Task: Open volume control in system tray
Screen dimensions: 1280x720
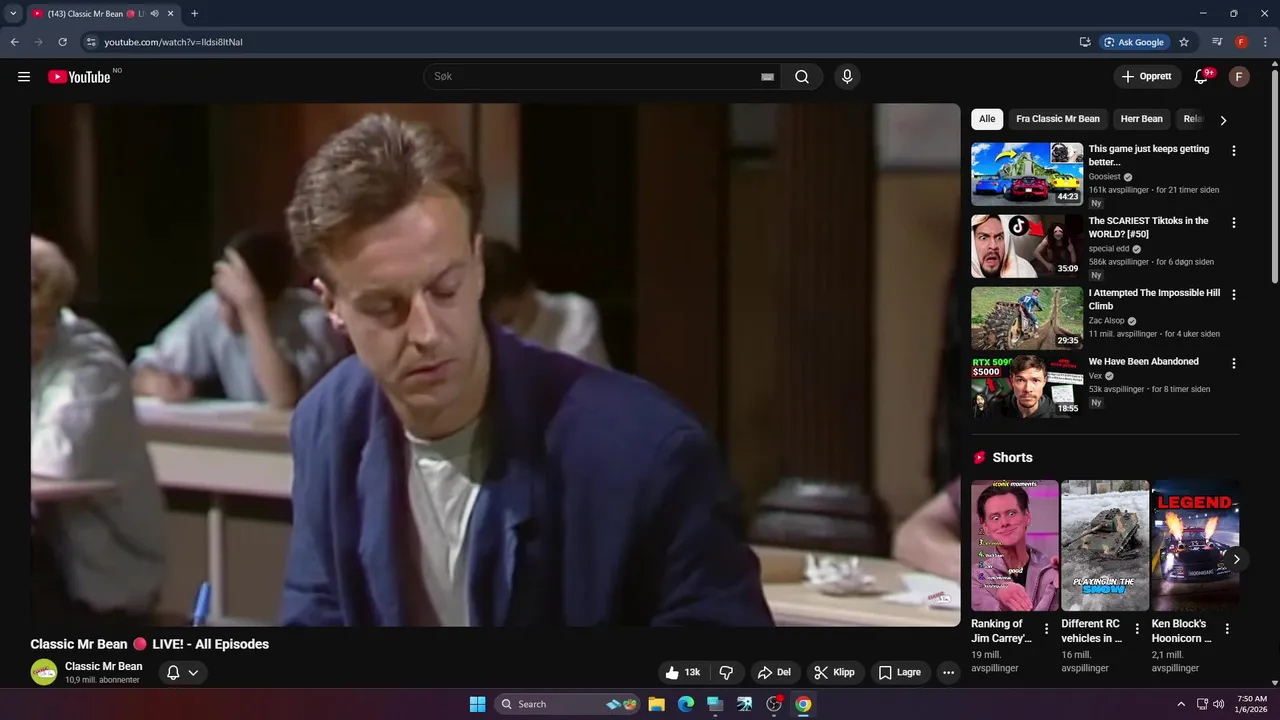Action: (x=1218, y=704)
